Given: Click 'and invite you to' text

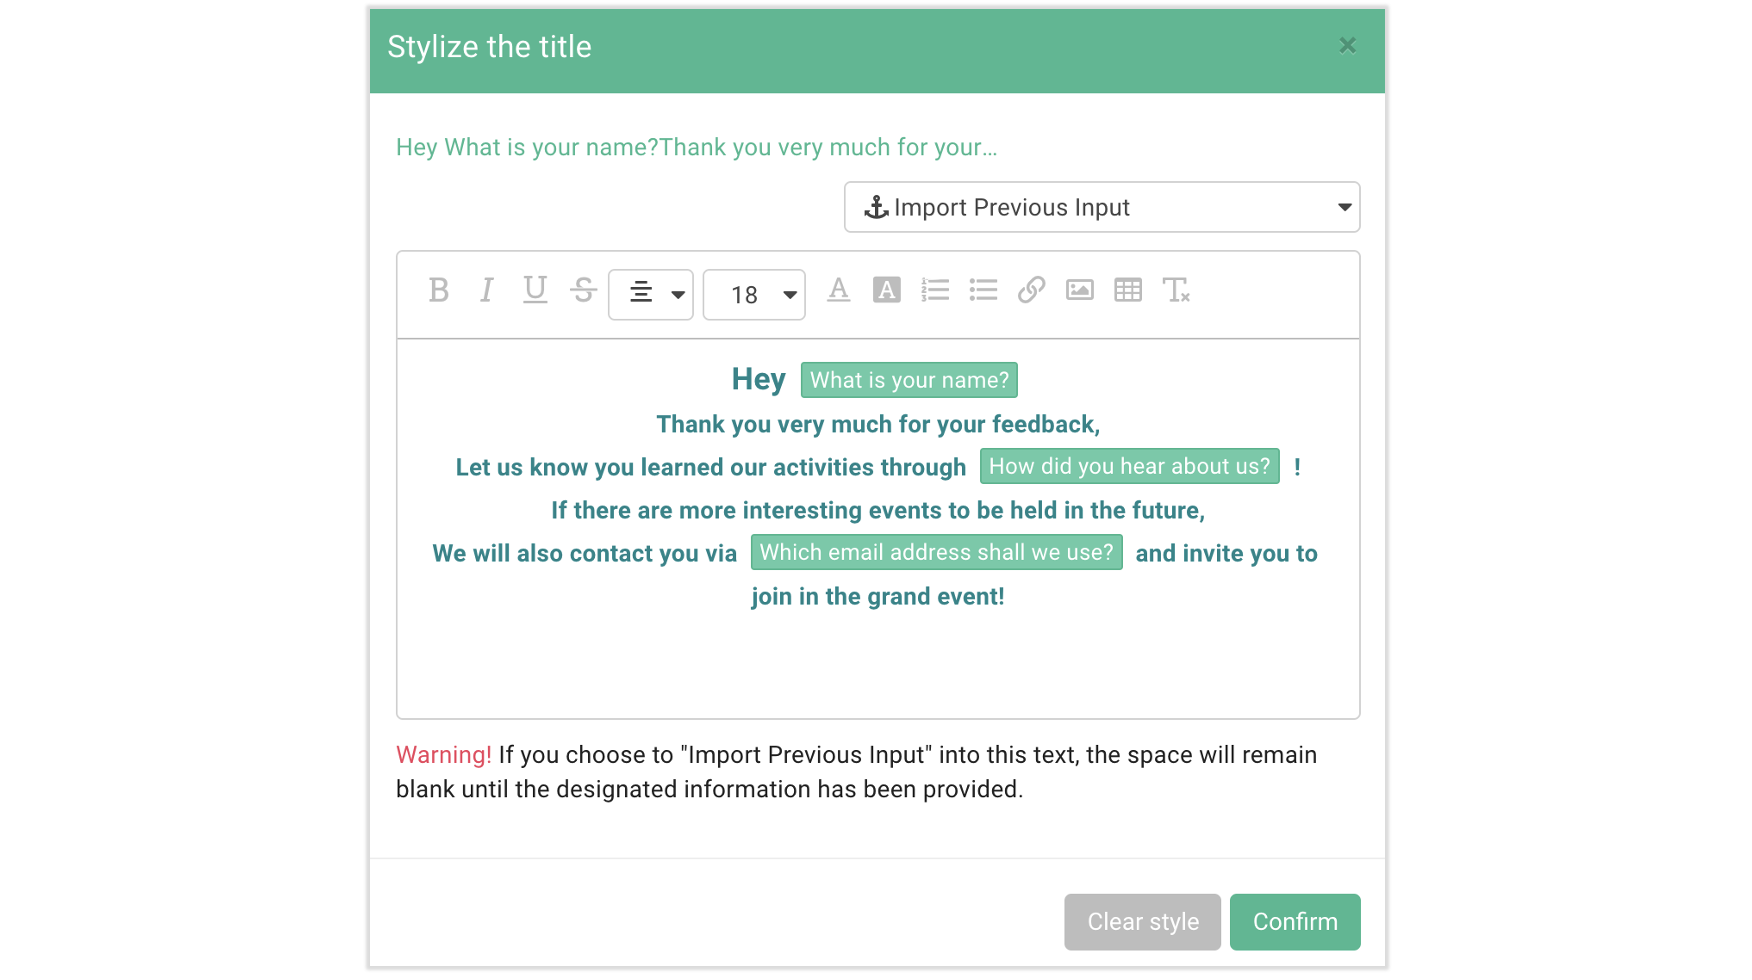Looking at the screenshot, I should pyautogui.click(x=1227, y=553).
